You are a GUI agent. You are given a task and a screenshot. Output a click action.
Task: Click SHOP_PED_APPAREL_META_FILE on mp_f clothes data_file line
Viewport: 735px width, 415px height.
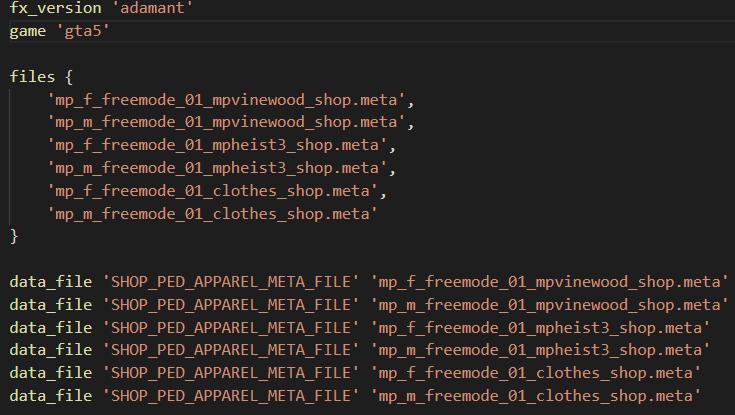pyautogui.click(x=231, y=373)
